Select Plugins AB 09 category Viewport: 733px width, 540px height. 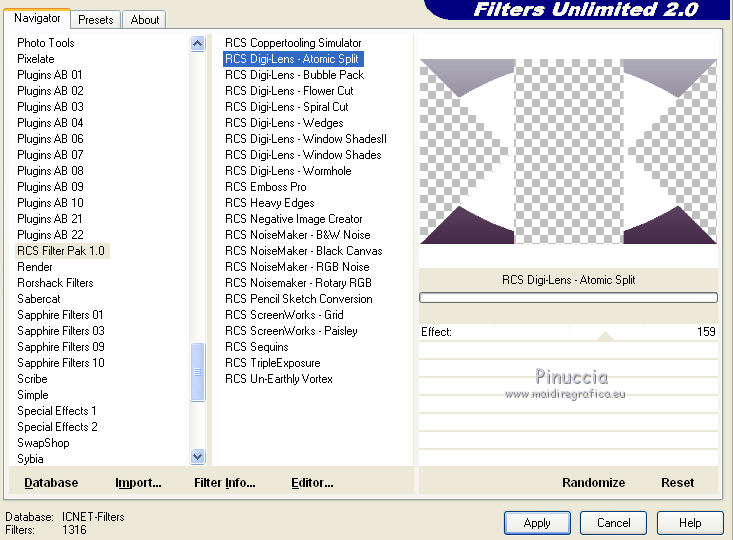point(50,187)
